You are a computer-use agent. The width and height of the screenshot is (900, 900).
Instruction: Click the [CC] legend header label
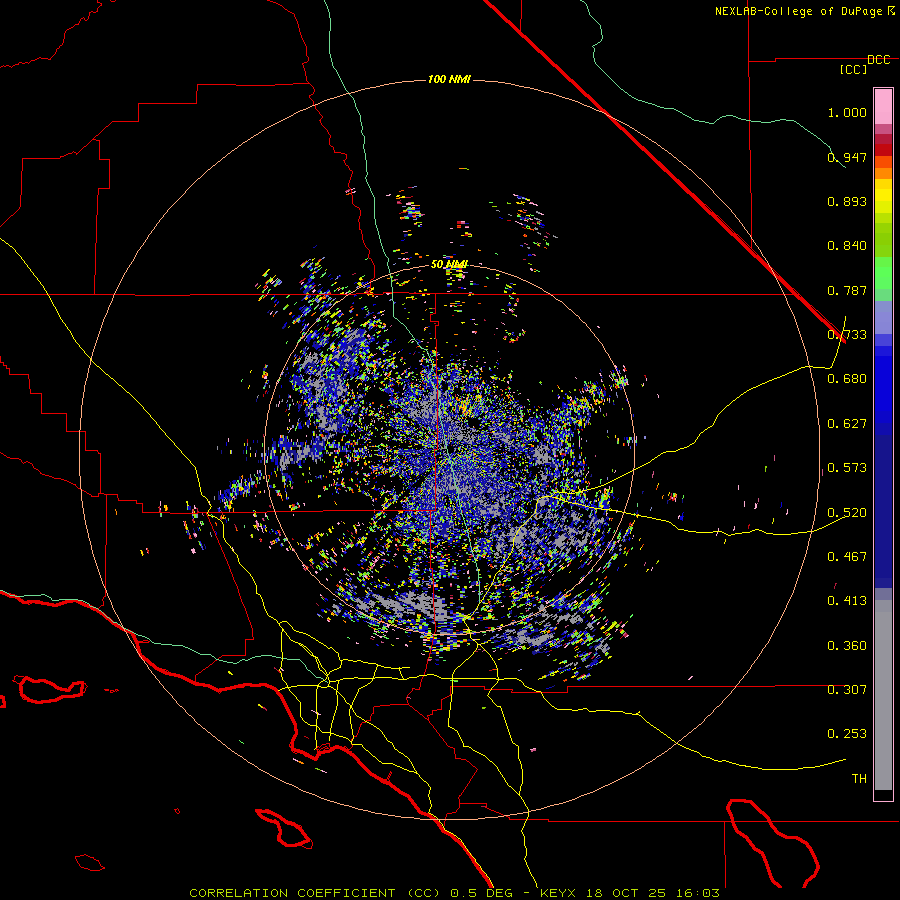[853, 69]
